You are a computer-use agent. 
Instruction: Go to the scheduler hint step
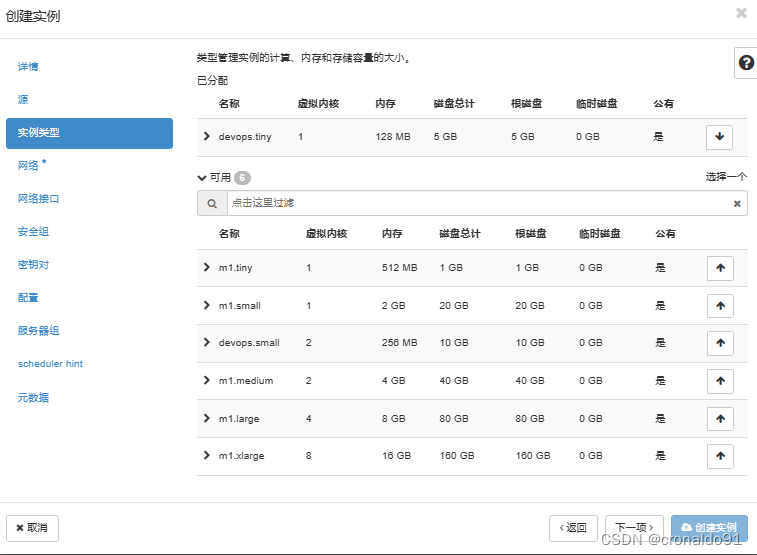pos(50,364)
